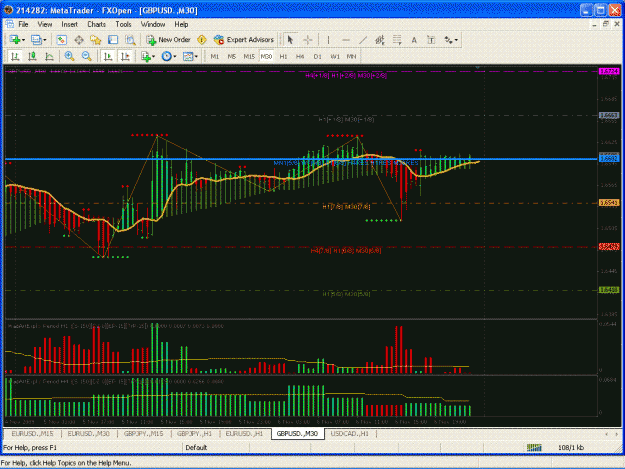Set timeframe to M5
This screenshot has height=469, width=625.
pos(232,57)
